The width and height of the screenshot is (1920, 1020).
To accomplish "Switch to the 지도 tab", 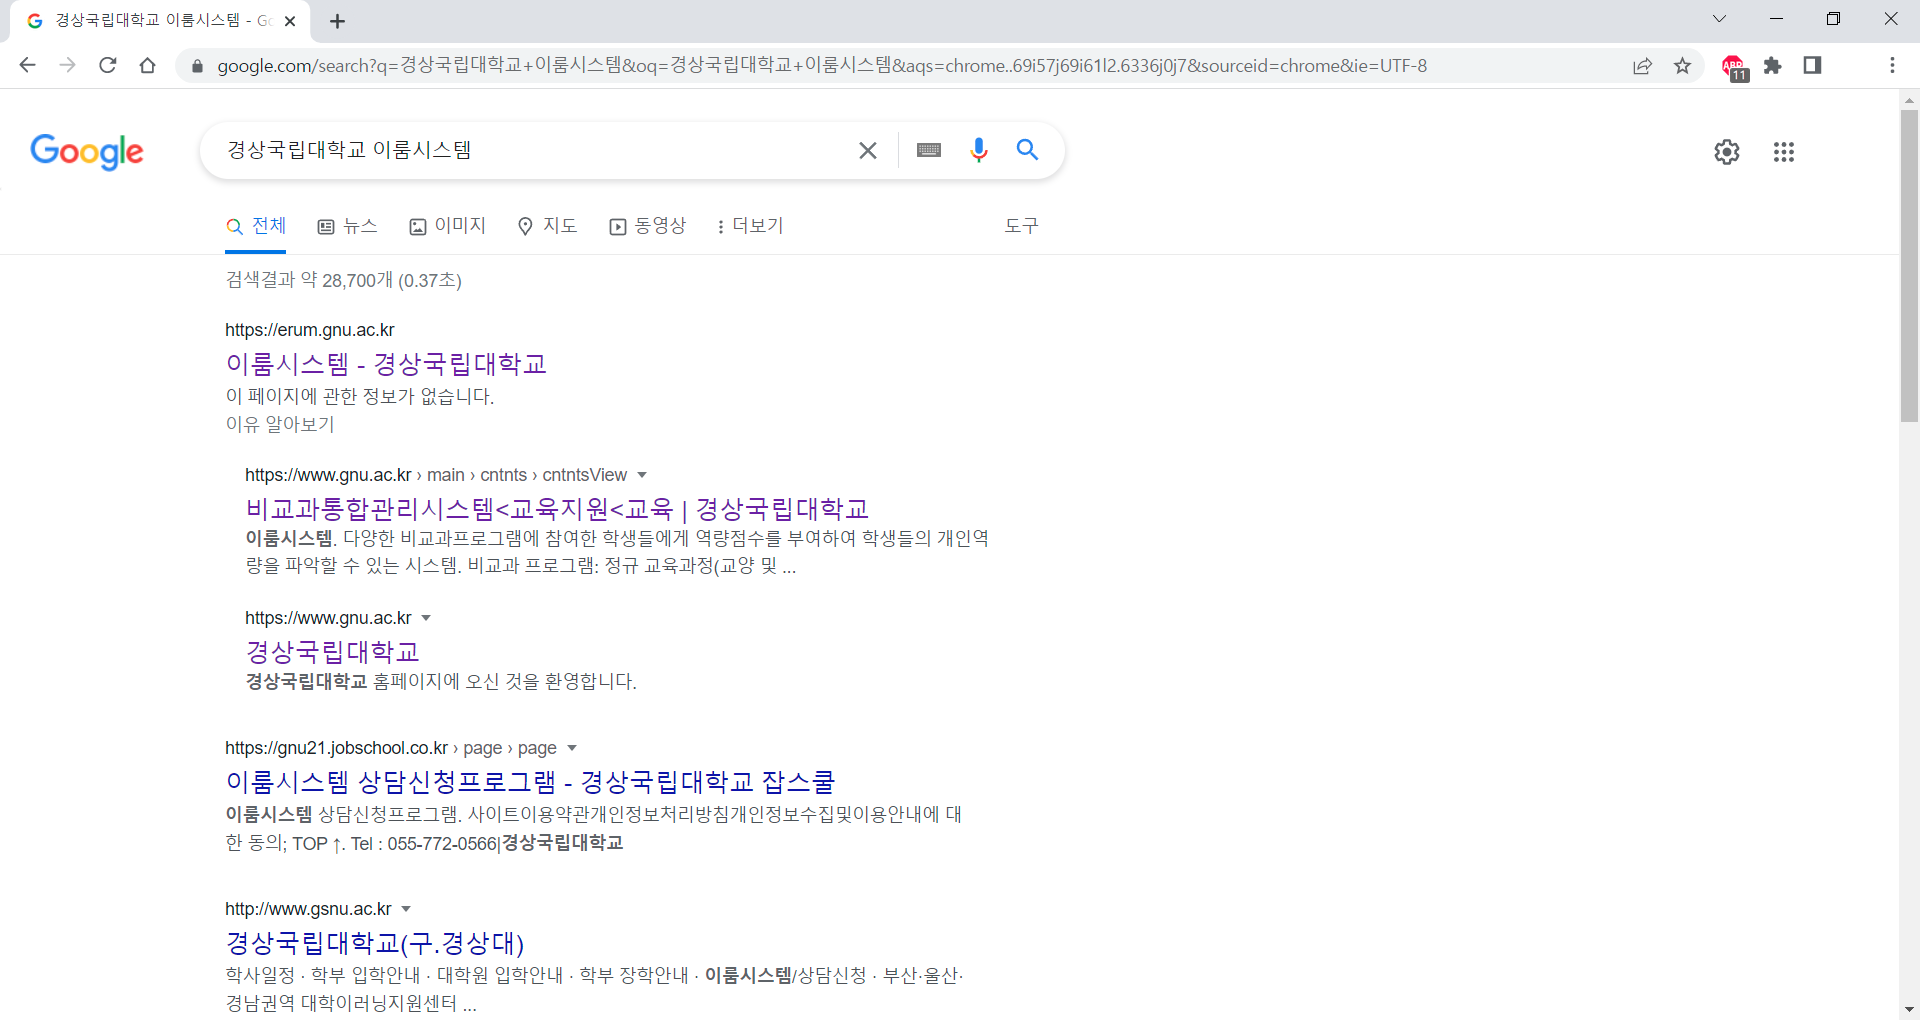I will click(547, 226).
